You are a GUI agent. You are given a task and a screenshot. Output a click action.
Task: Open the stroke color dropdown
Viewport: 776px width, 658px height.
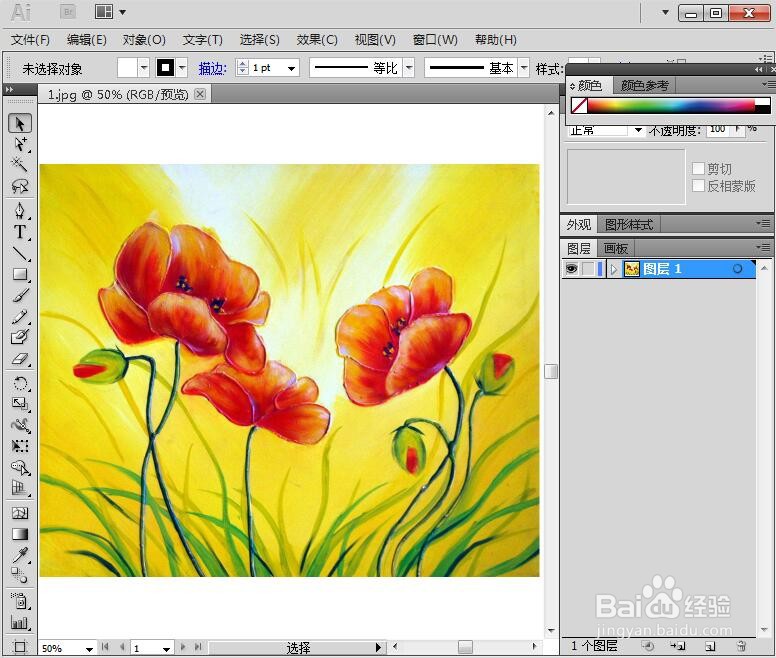click(x=183, y=68)
